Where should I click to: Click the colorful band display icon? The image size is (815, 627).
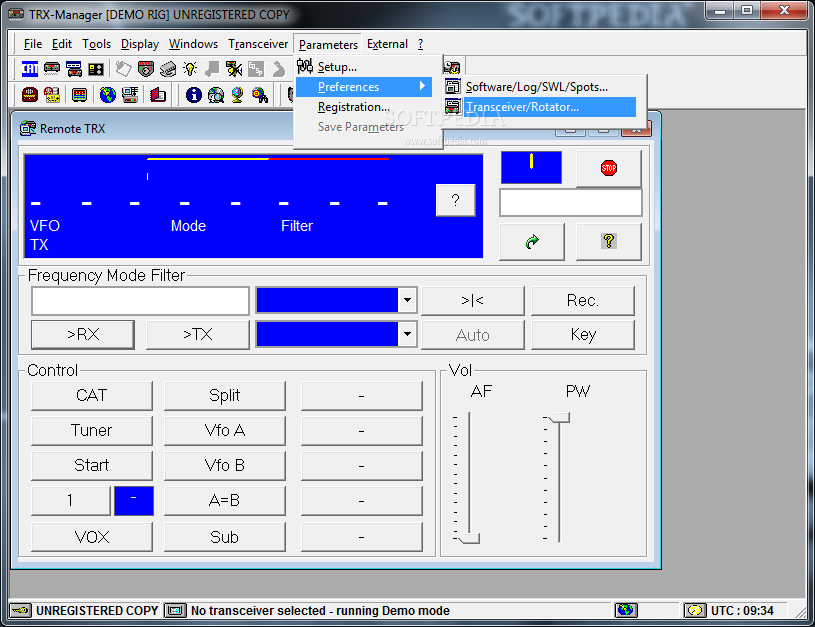click(80, 95)
